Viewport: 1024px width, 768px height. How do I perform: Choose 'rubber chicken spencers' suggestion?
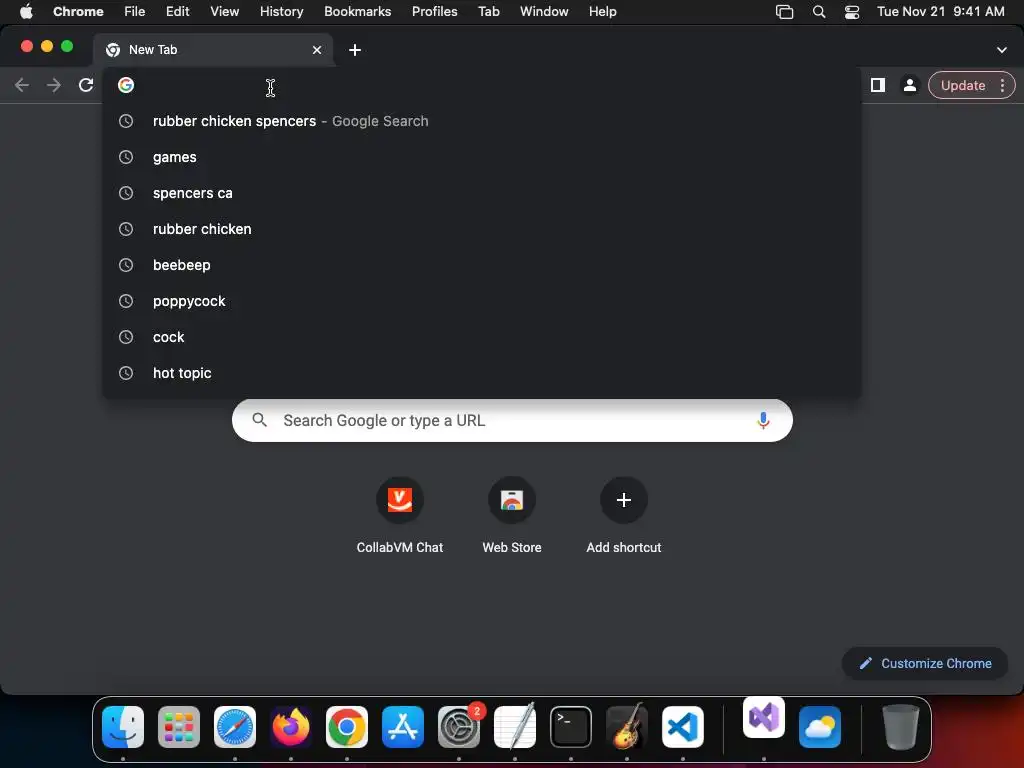coord(482,121)
